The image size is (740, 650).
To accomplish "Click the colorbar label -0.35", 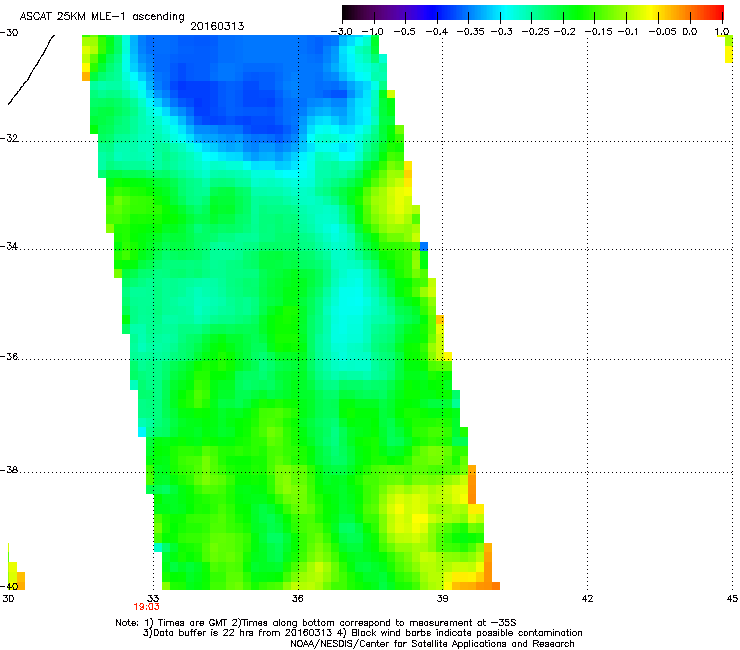I will (x=468, y=31).
